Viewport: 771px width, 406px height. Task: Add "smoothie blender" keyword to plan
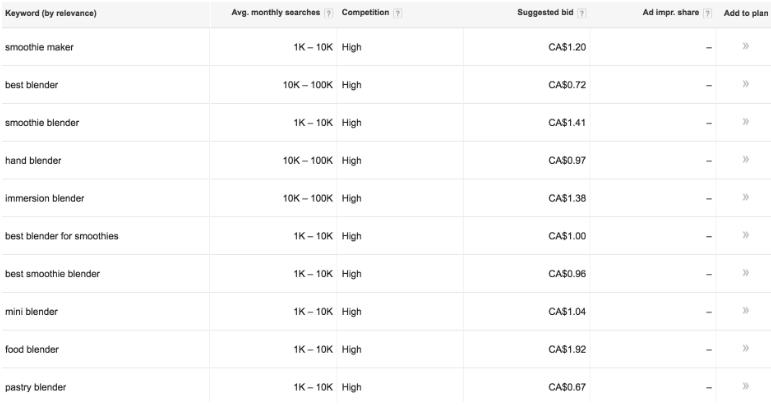[x=746, y=122]
